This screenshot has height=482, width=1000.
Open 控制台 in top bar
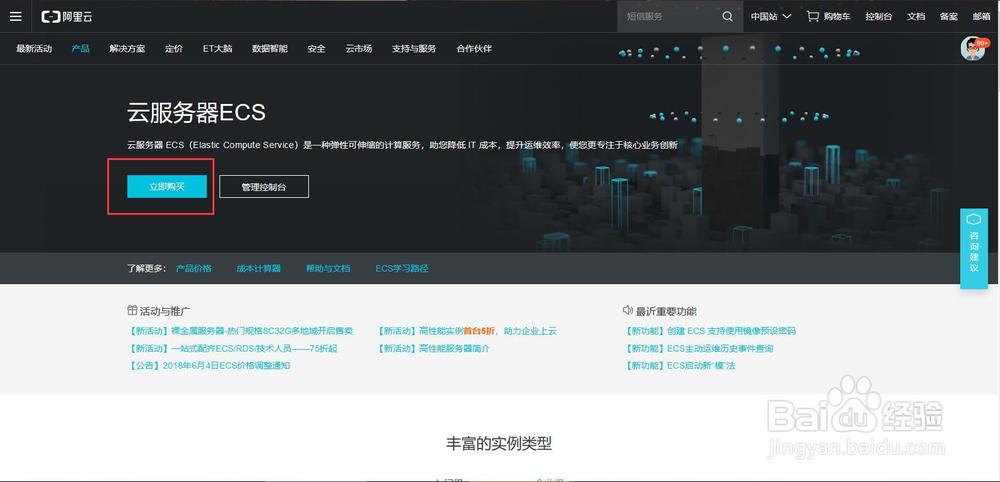pos(878,17)
